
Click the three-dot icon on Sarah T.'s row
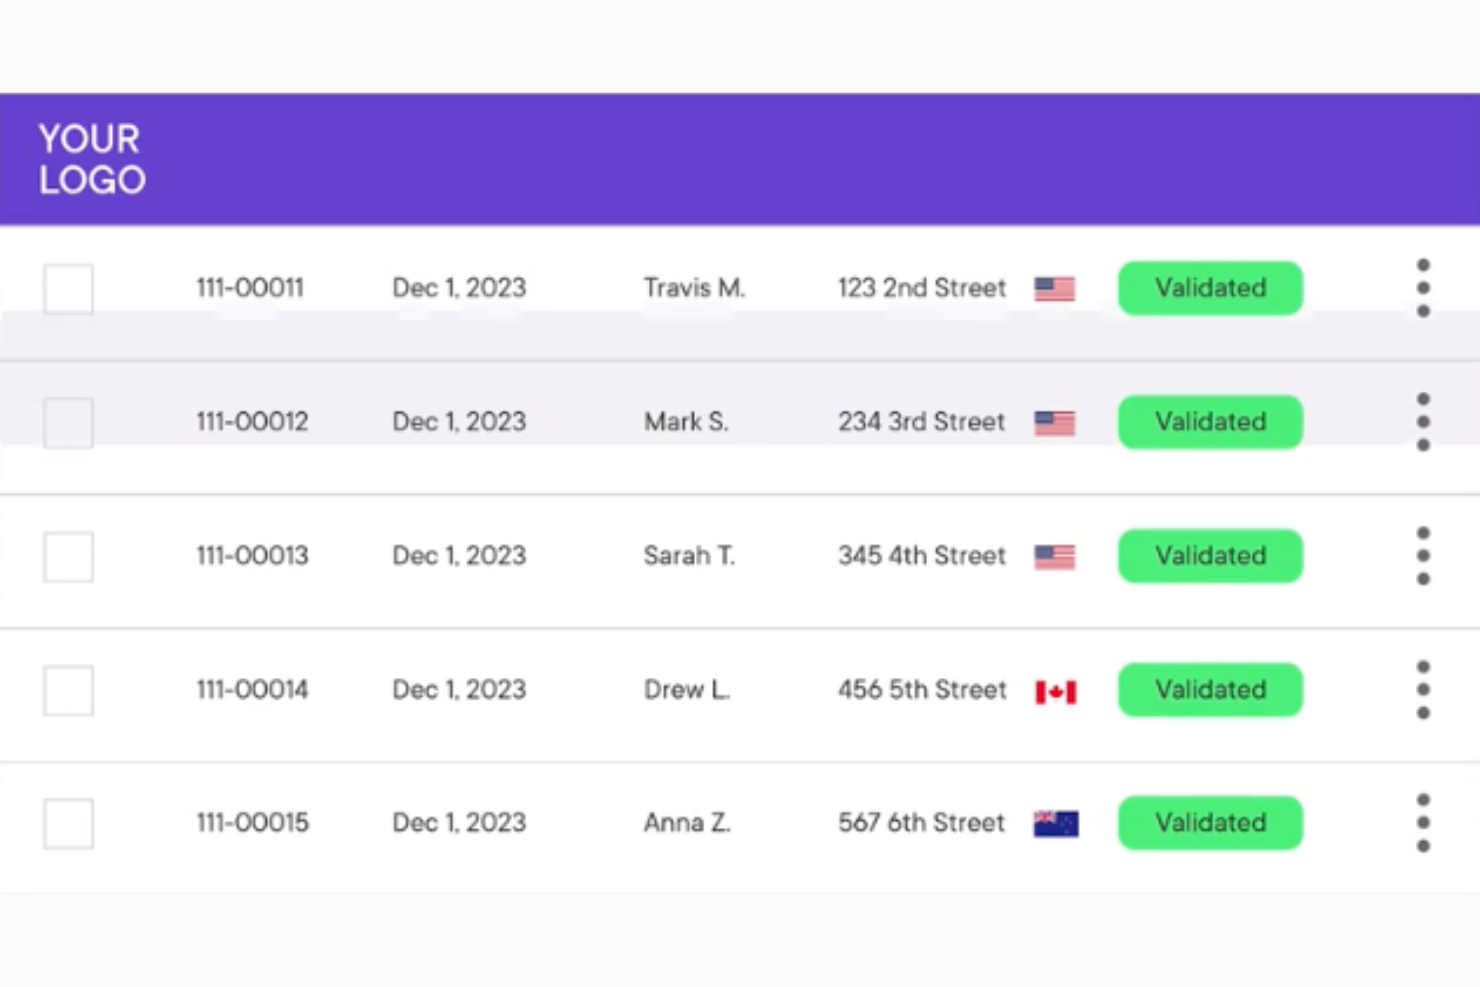pos(1424,555)
